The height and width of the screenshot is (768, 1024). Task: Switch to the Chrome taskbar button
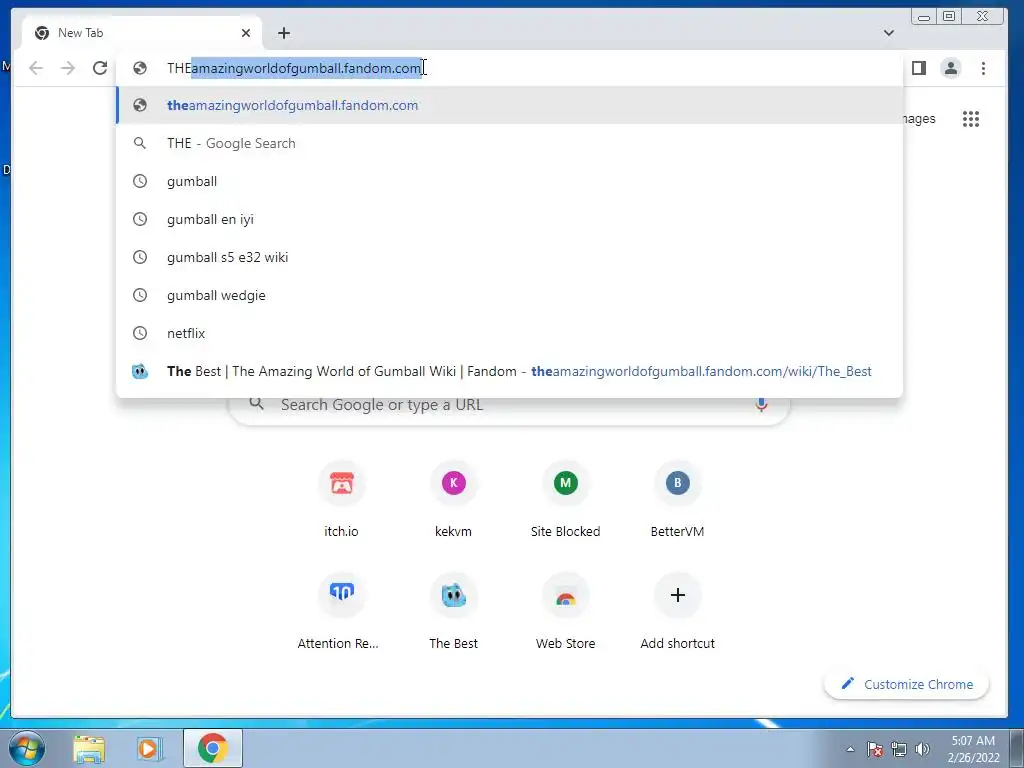(x=213, y=748)
